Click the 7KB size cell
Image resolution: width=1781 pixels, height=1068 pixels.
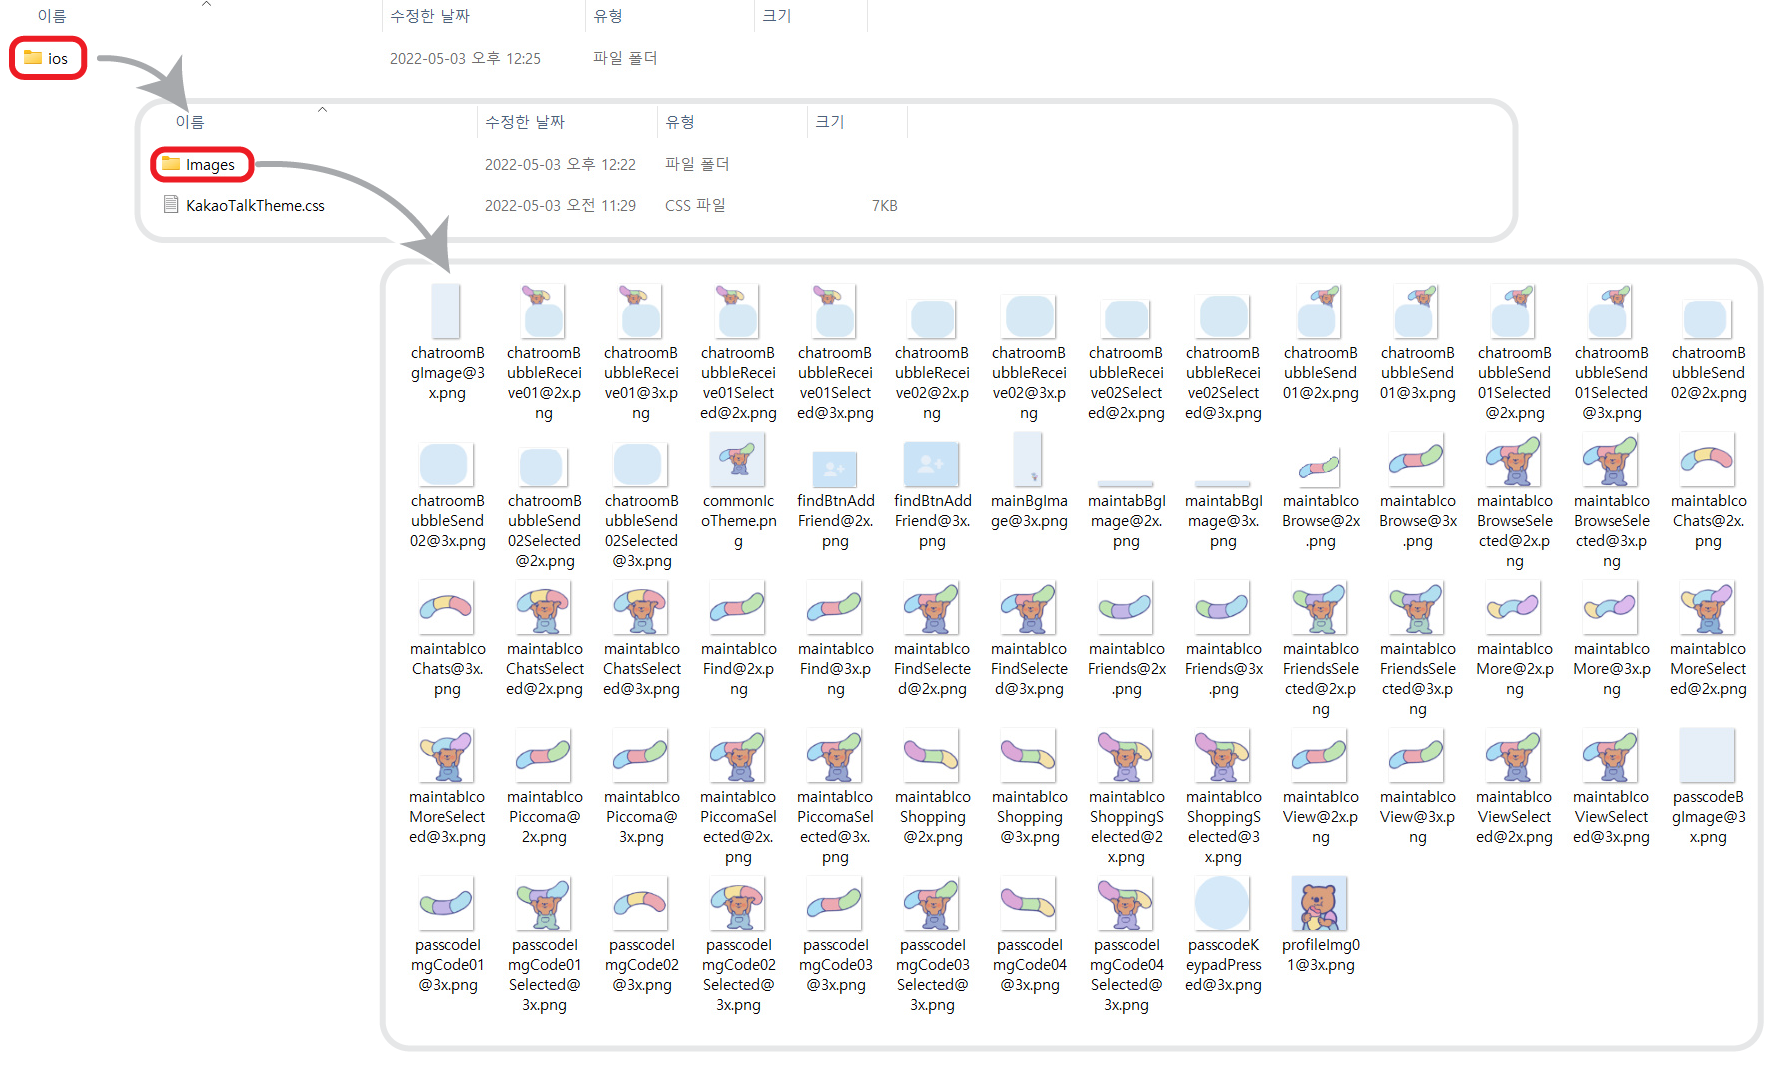point(884,205)
